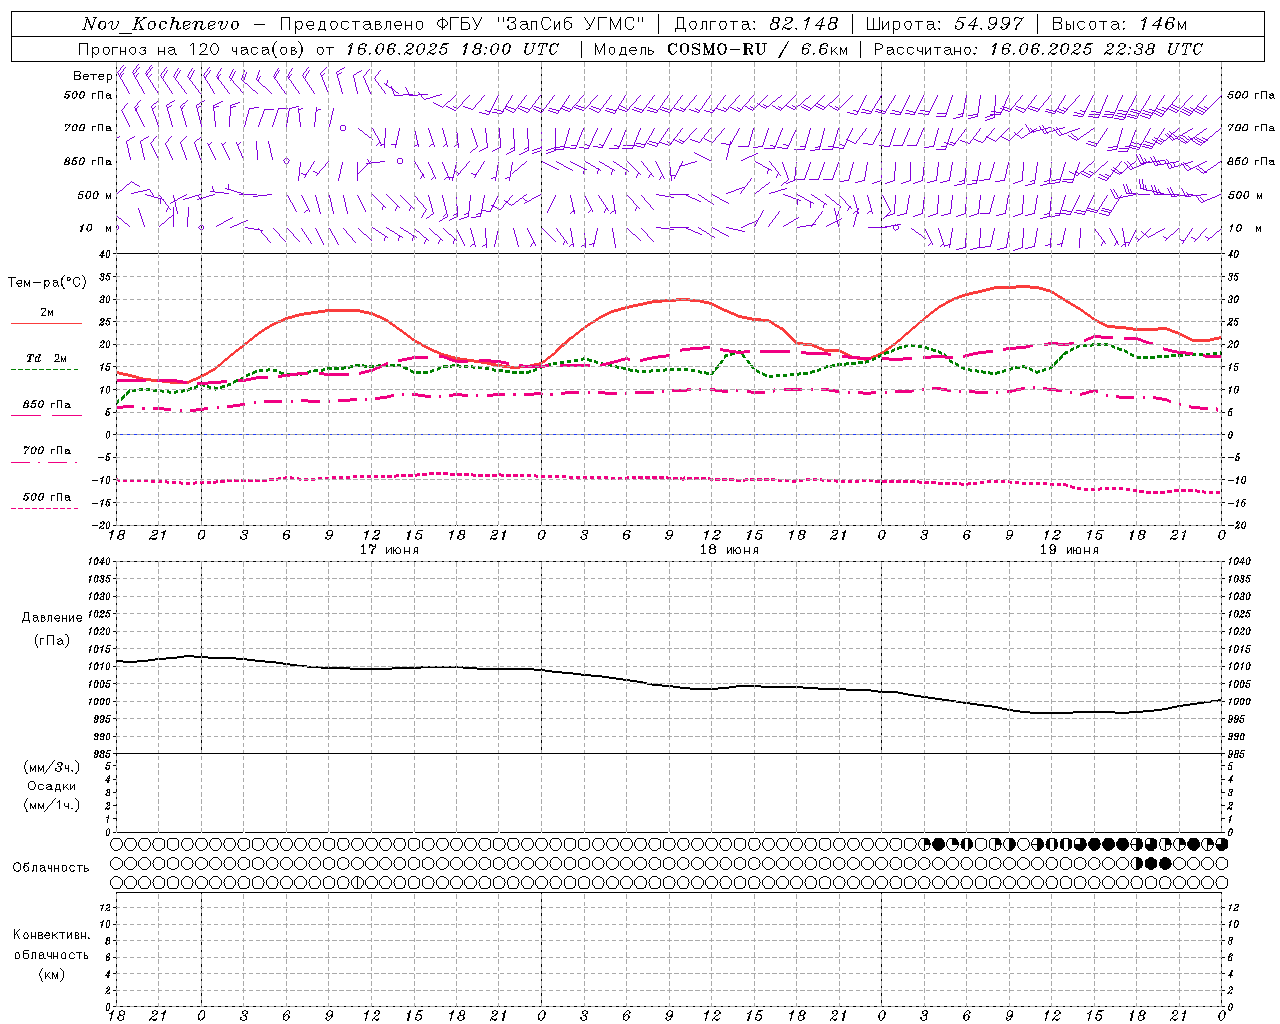The image size is (1280, 1024).
Task: Click the 17 июня date label
Action: pyautogui.click(x=389, y=550)
